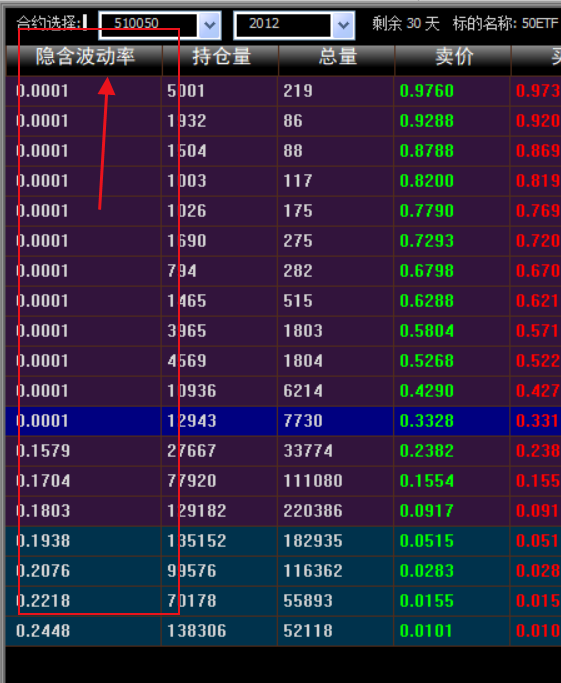
Task: Select open interest cell 1465
Action: click(x=187, y=301)
